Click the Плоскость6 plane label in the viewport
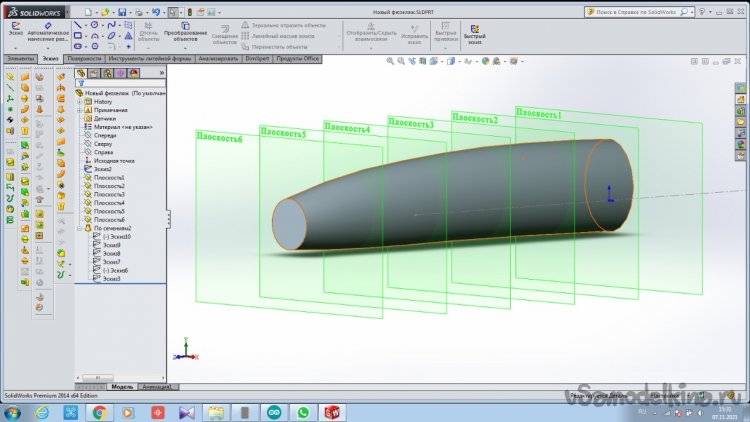This screenshot has width=750, height=422. 219,138
